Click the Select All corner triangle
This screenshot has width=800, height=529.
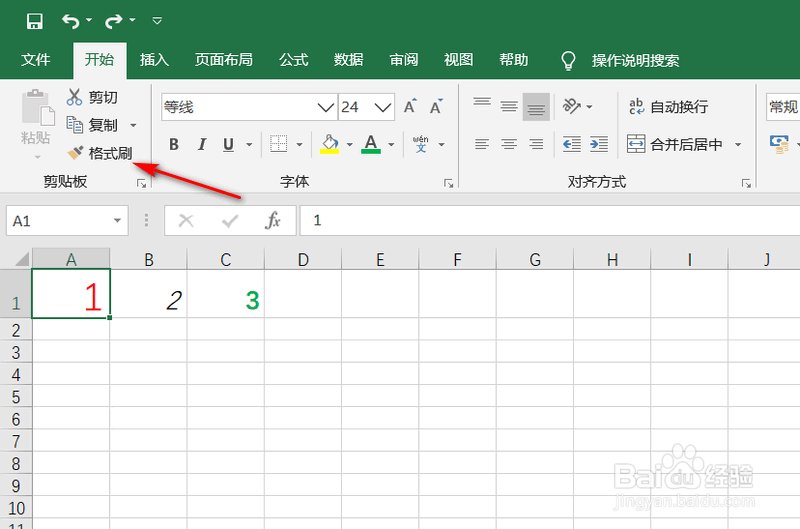[21, 259]
